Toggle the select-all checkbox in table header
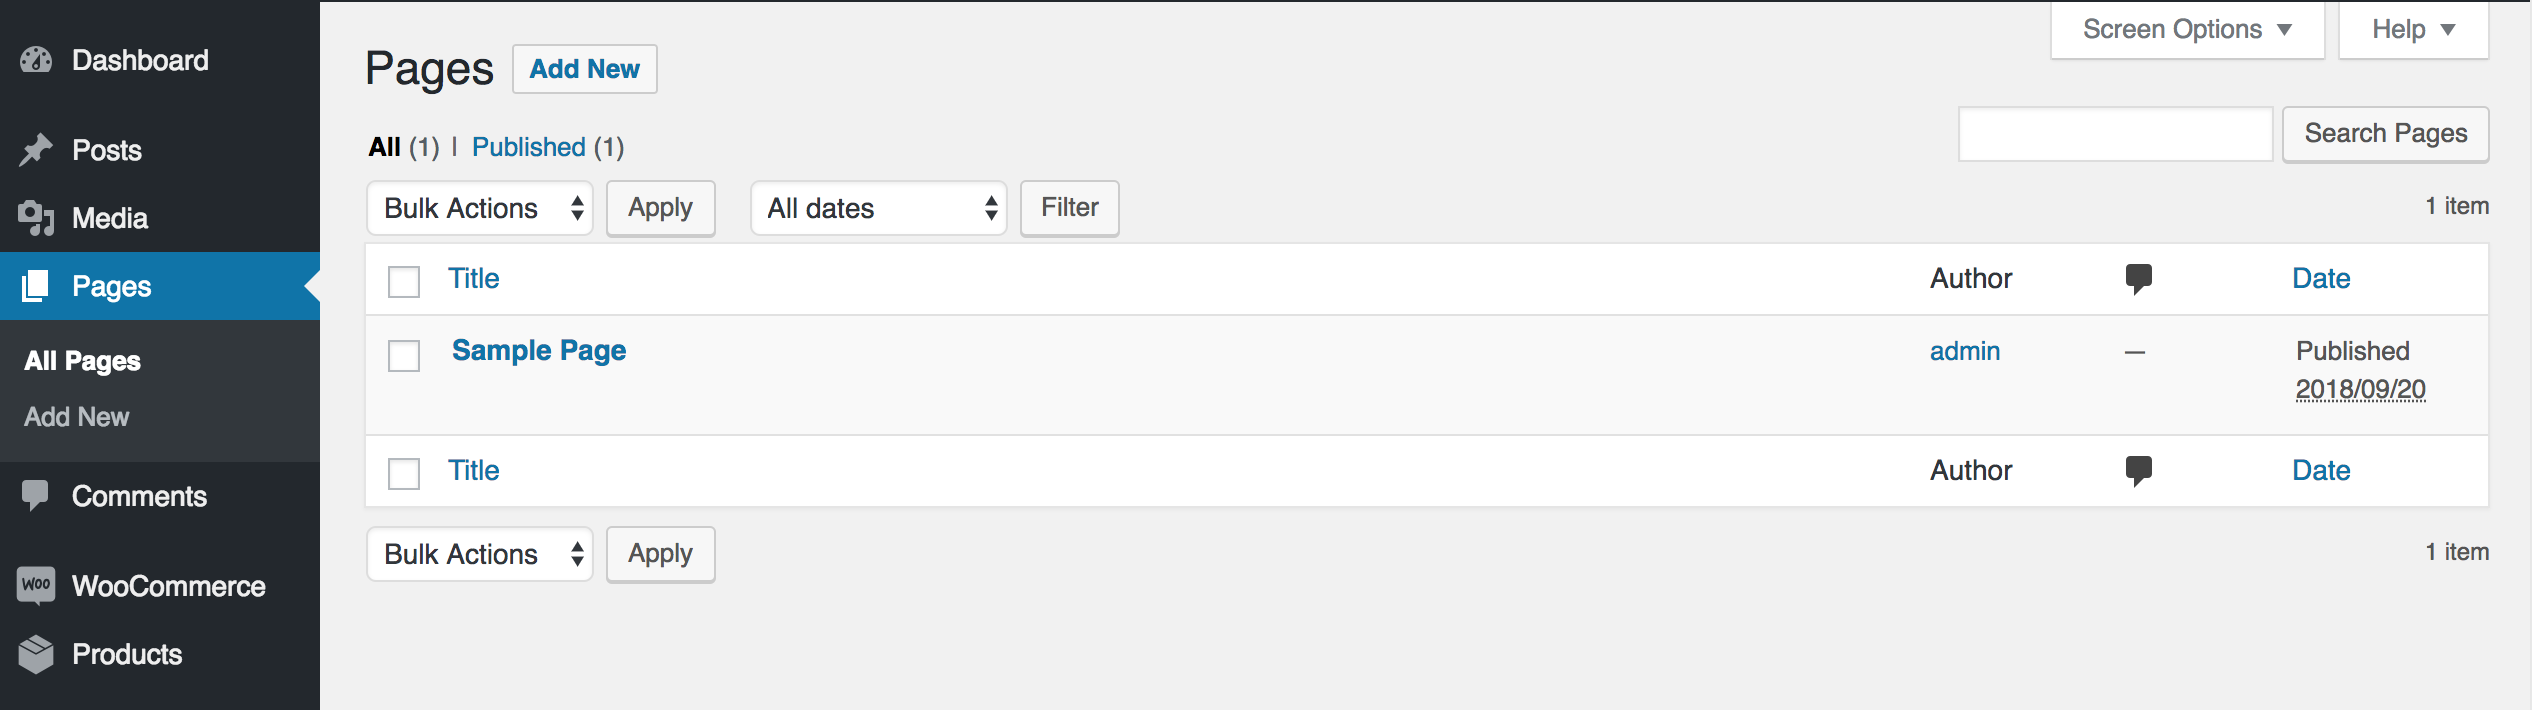Image resolution: width=2532 pixels, height=710 pixels. (x=404, y=282)
